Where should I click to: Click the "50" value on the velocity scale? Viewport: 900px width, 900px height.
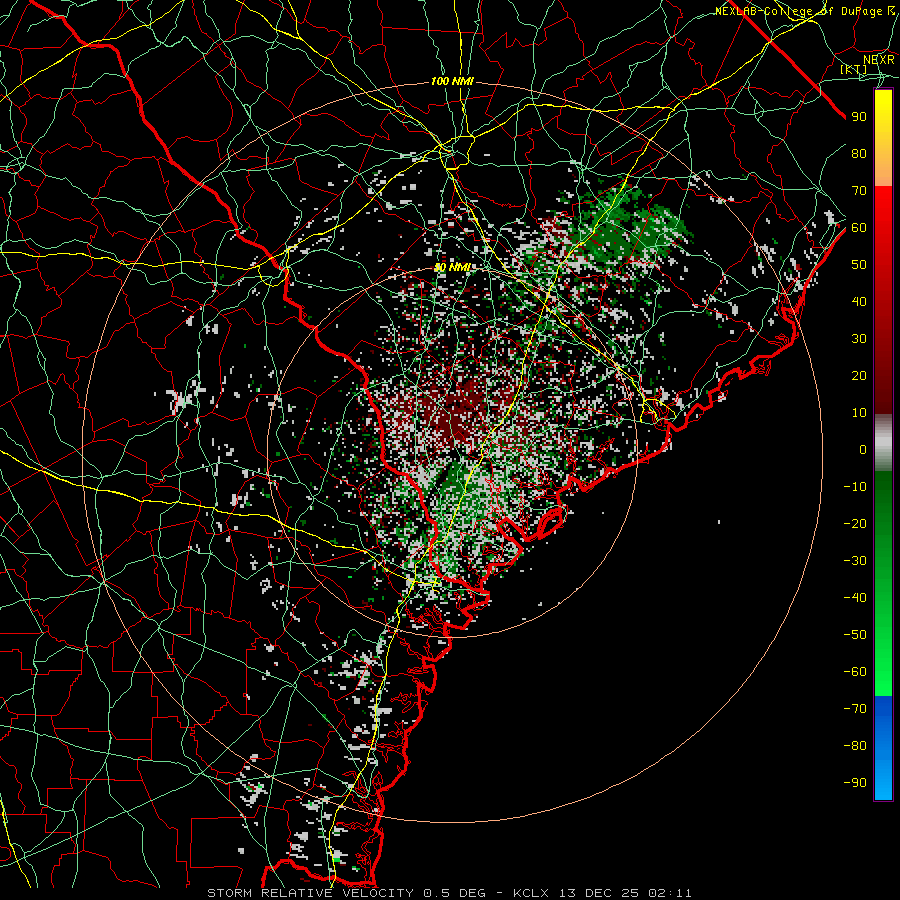859,265
